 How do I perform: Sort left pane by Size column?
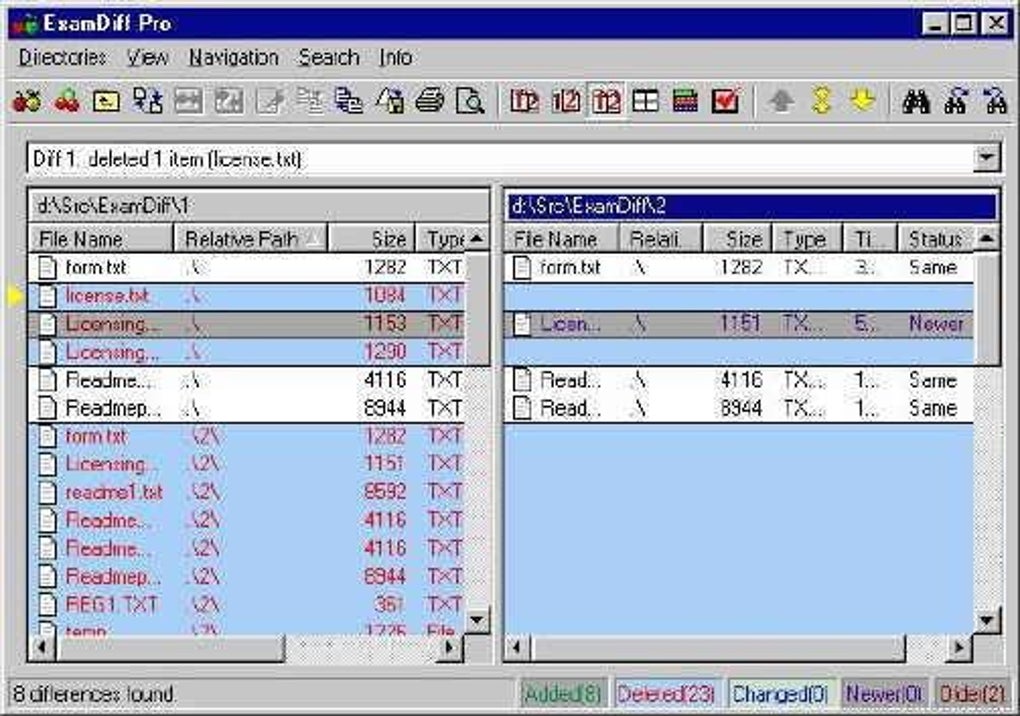pyautogui.click(x=371, y=239)
